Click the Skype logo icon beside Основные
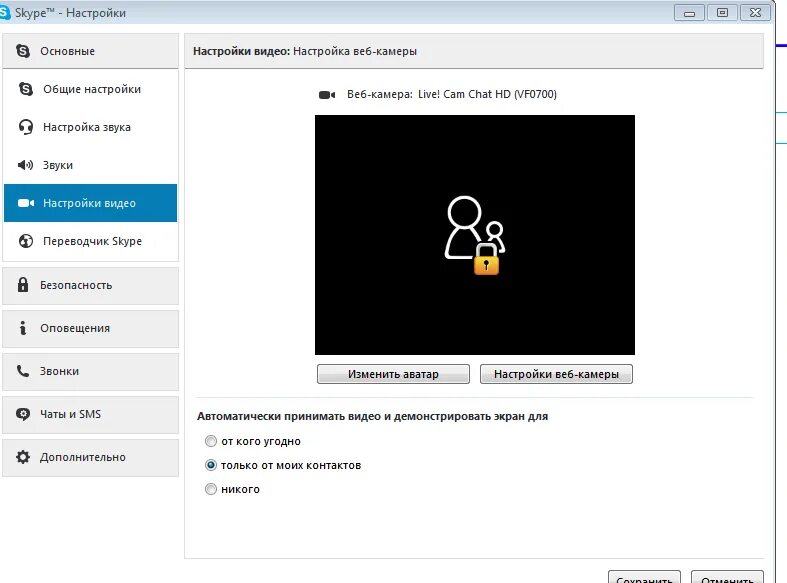The width and height of the screenshot is (787, 583). click(x=23, y=51)
